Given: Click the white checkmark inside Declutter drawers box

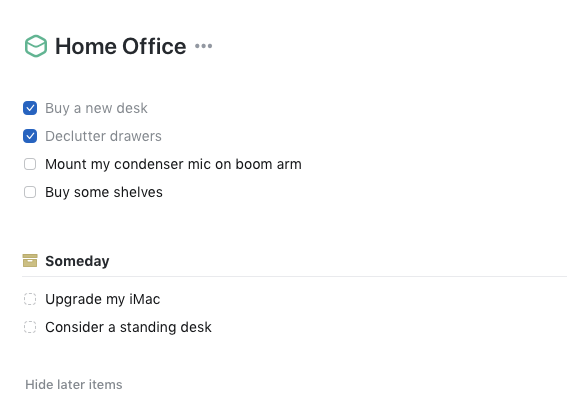Looking at the screenshot, I should [30, 136].
